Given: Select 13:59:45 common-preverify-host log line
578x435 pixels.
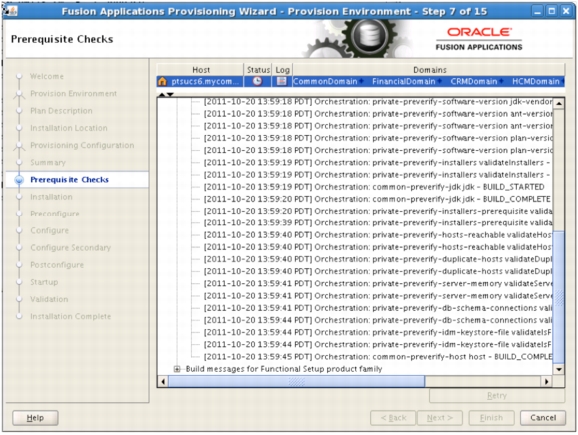Looking at the screenshot, I should (x=378, y=356).
